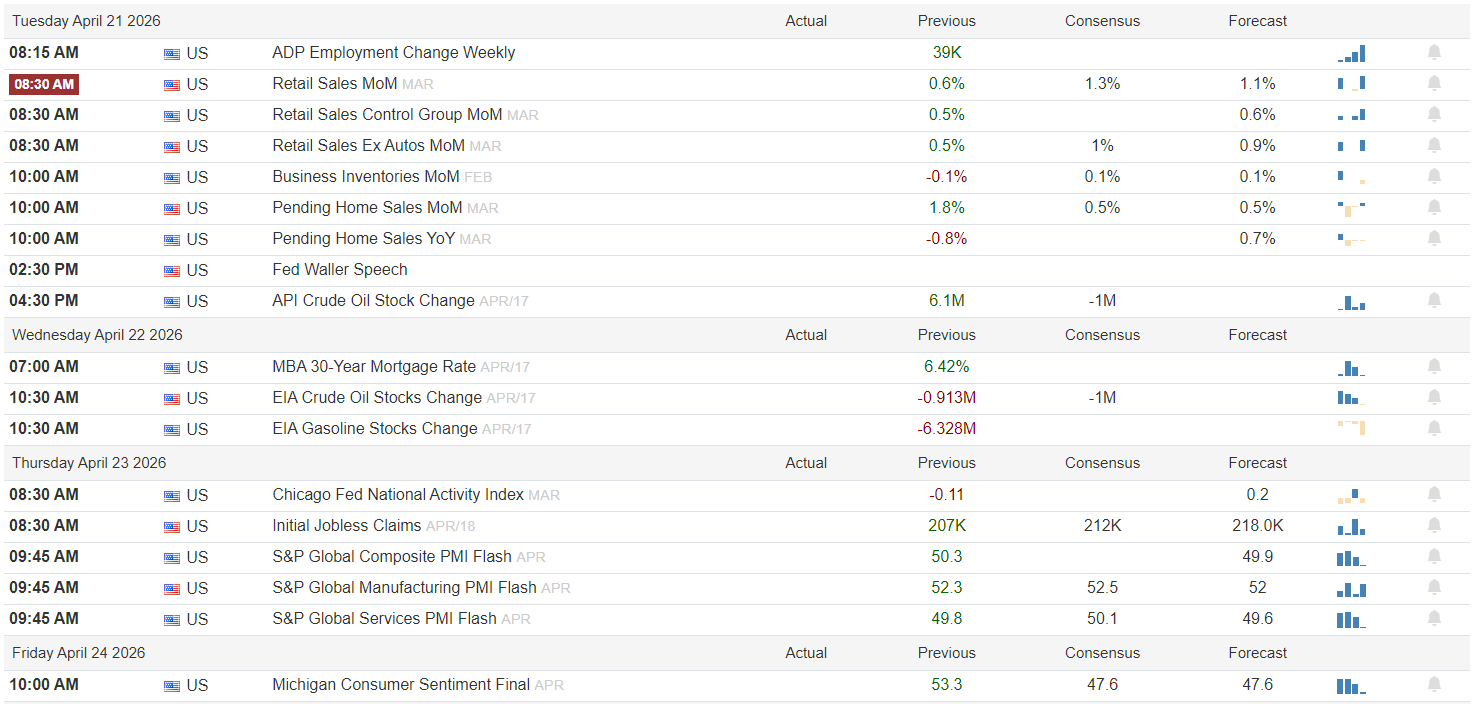Open mini chart for Initial Jobless Claims
Image resolution: width=1481 pixels, height=704 pixels.
pos(1351,526)
